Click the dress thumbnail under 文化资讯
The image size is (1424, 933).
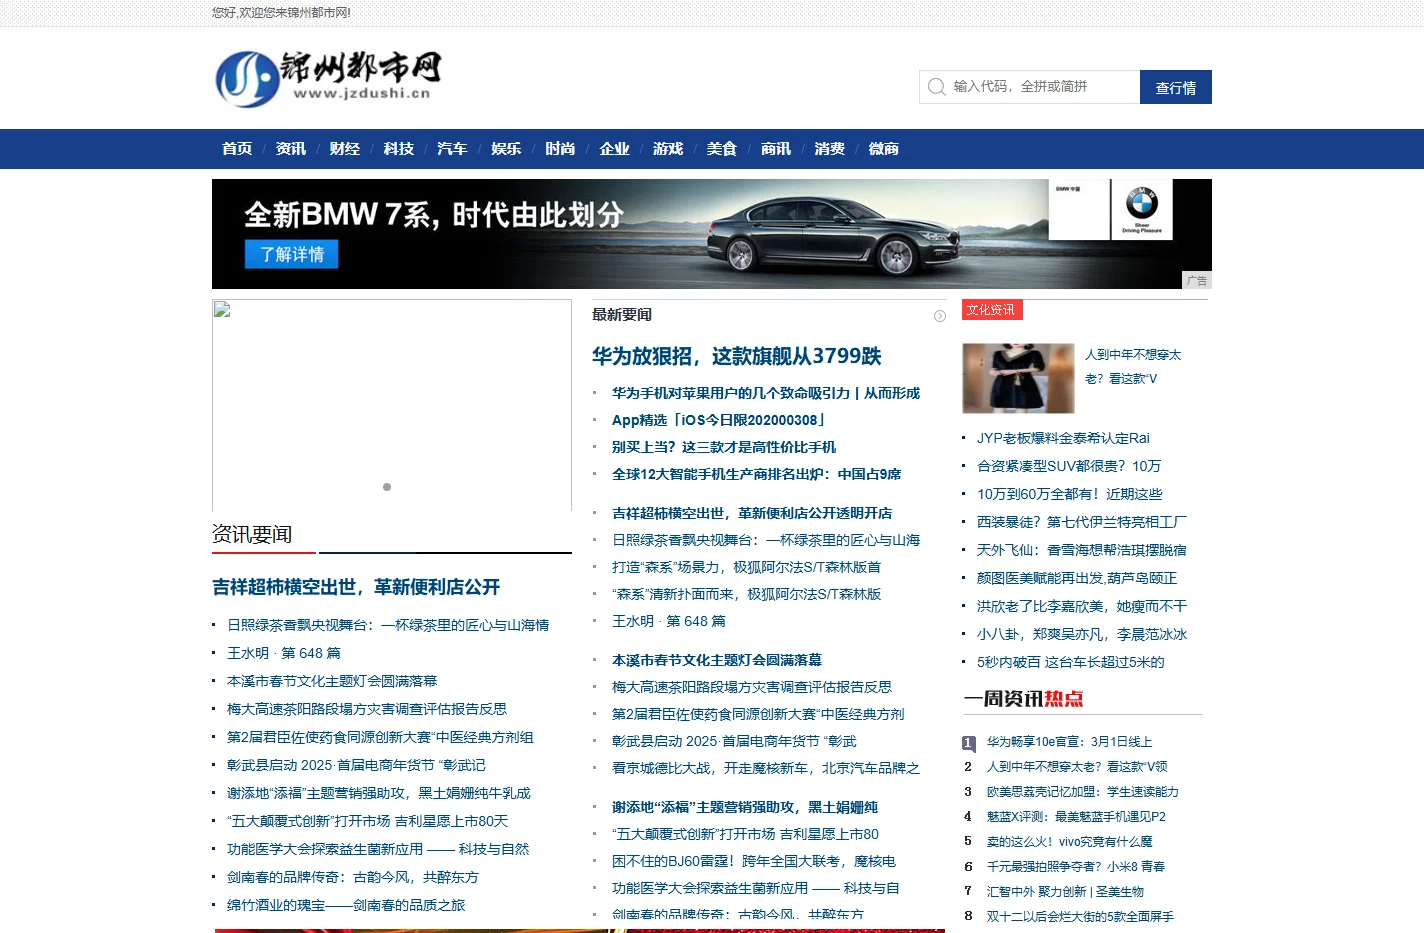[1018, 378]
